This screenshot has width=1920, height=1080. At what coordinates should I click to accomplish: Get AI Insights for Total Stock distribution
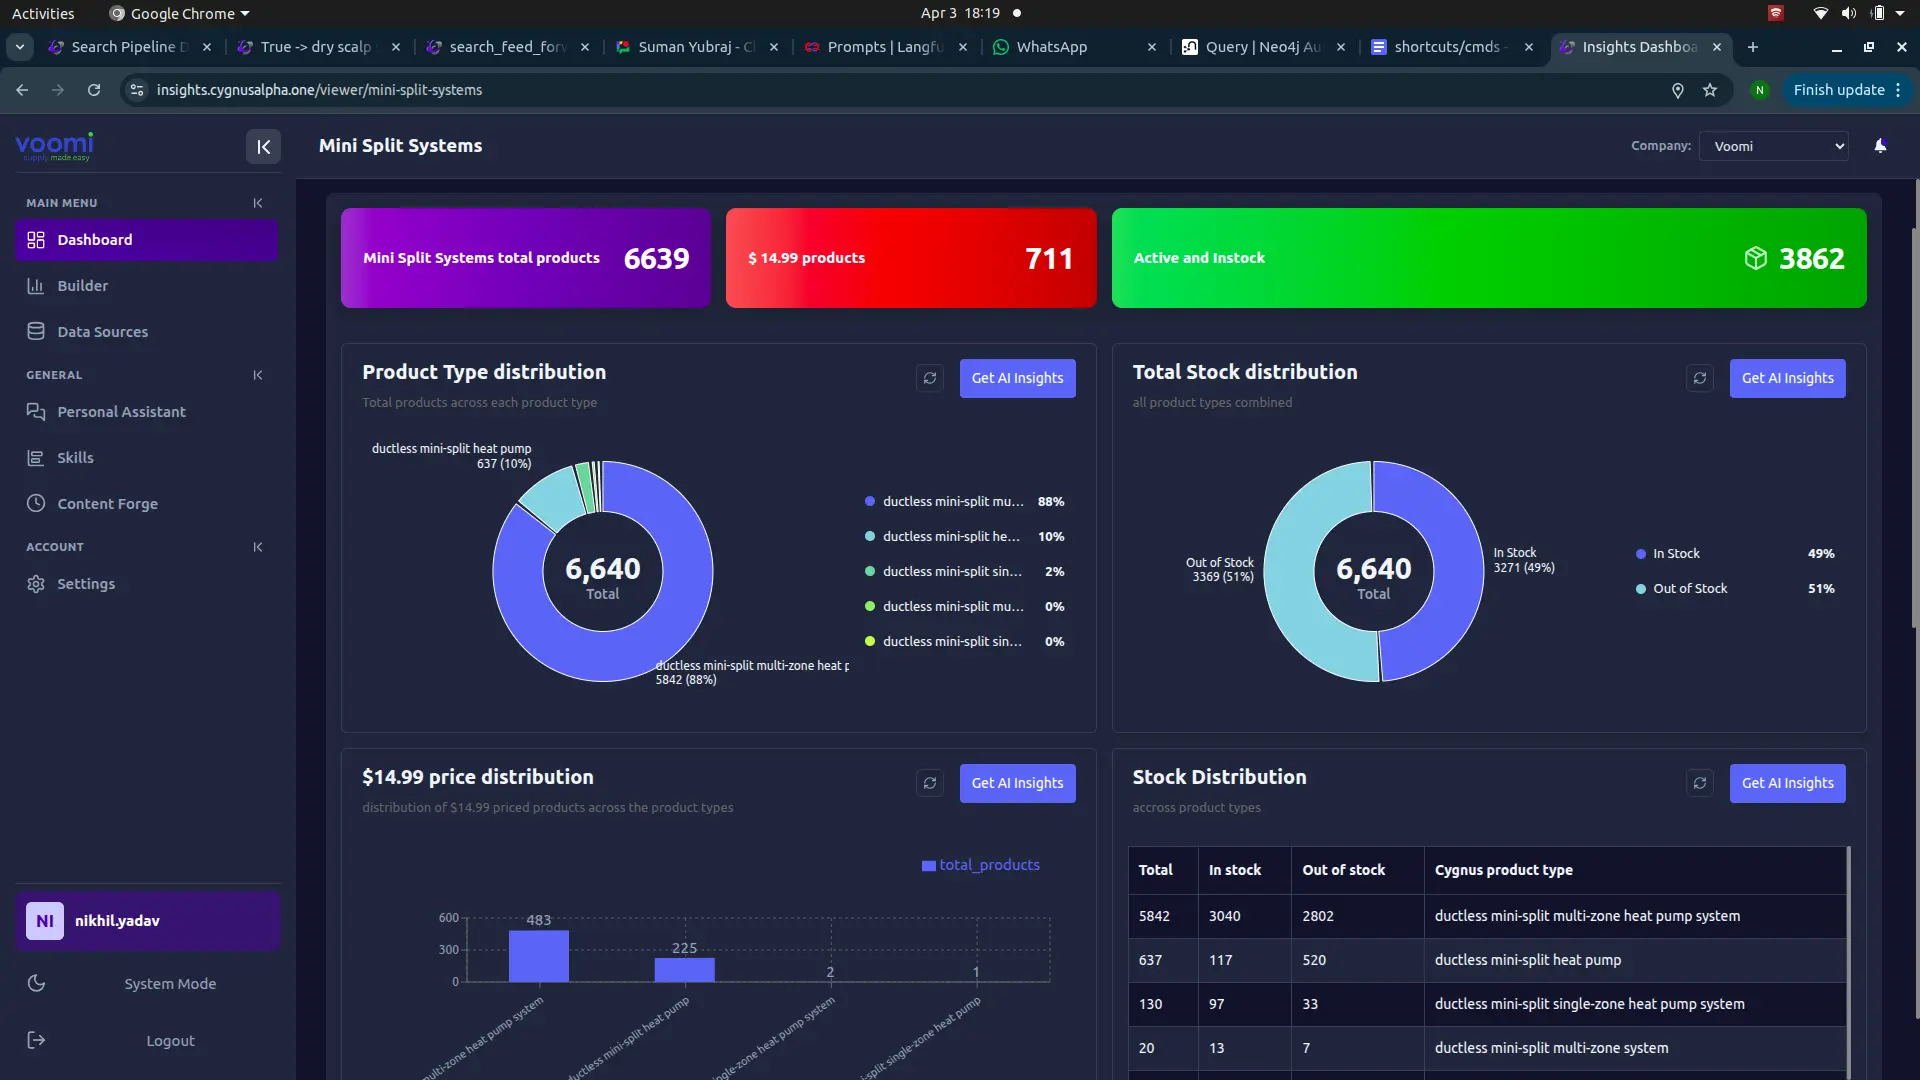click(1787, 378)
